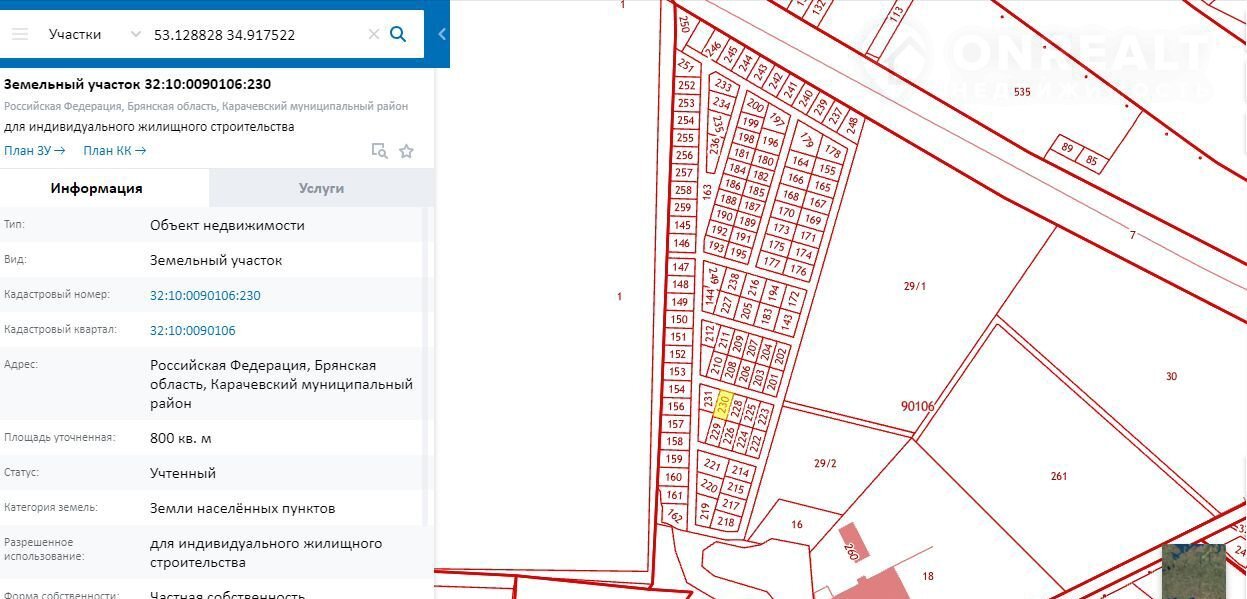This screenshot has height=599, width=1247.
Task: Open the hamburger menu in search bar
Action: (20, 34)
